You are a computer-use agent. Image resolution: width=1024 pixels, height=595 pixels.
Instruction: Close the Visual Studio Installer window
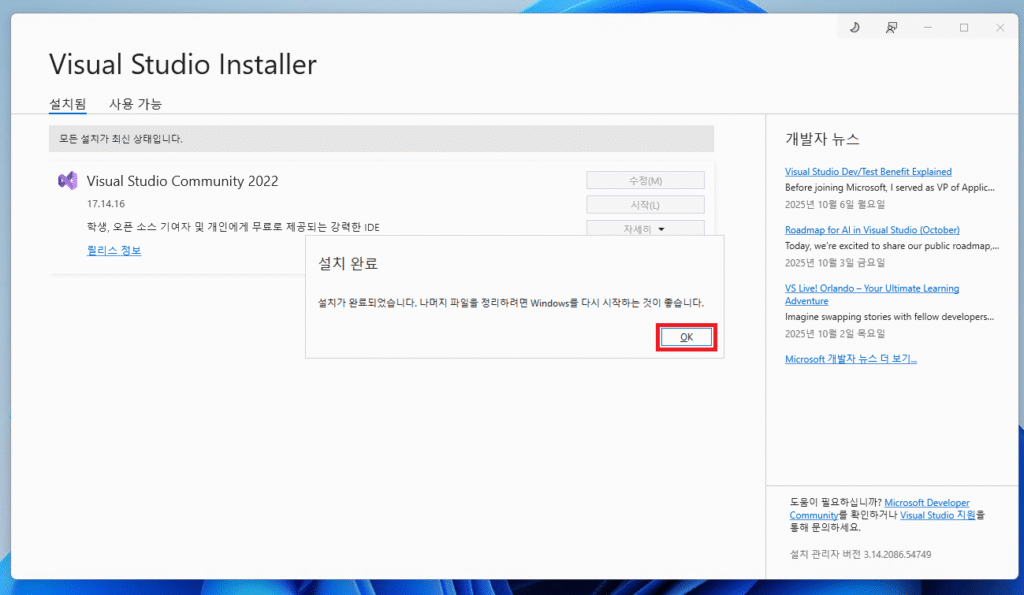coord(1000,28)
